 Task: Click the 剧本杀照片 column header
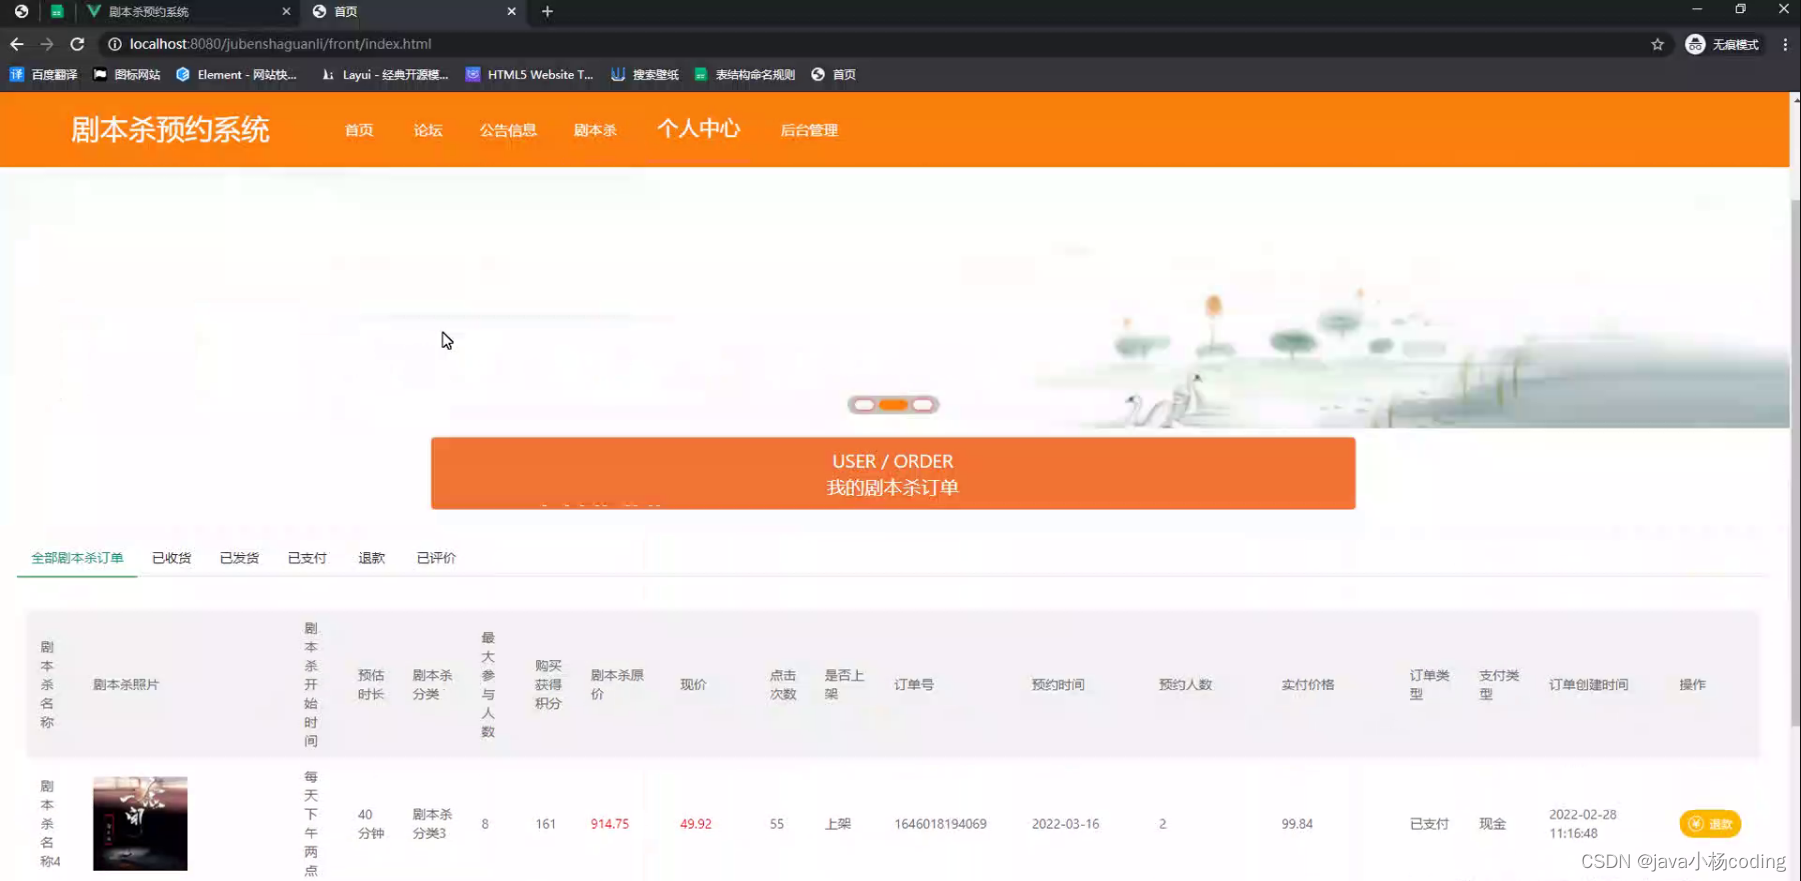coord(126,685)
